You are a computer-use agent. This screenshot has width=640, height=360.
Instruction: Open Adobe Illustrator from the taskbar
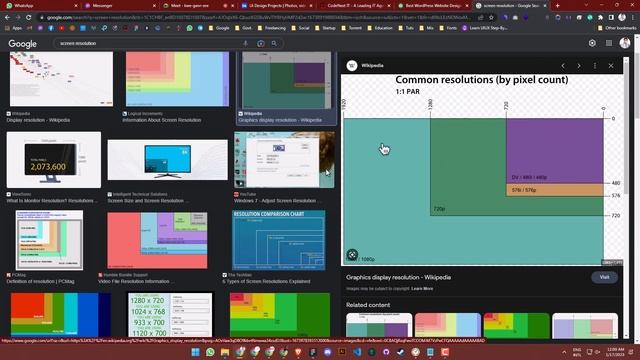coord(342,352)
